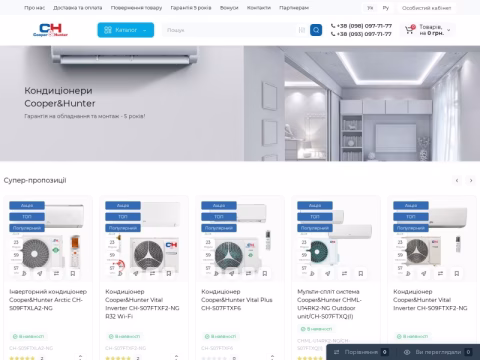Click compare arrows on Vital Inverter CH-S09FTXF2-NG card

tap(440, 273)
